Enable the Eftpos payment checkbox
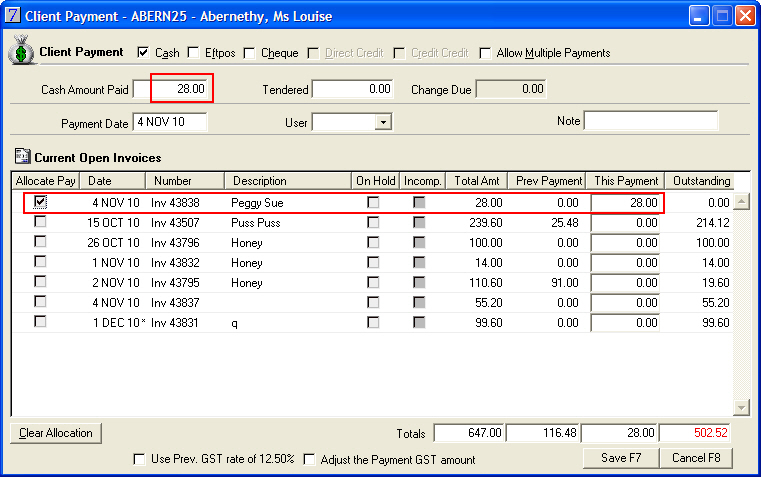The height and width of the screenshot is (477, 761). pyautogui.click(x=193, y=52)
